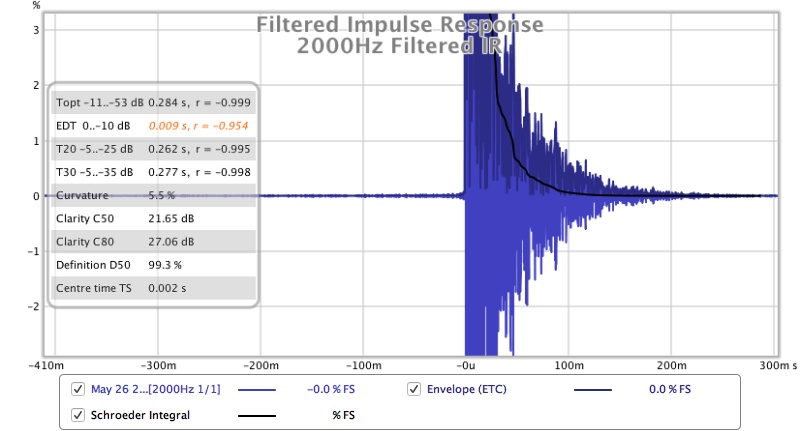This screenshot has width=800, height=431.
Task: Click the Centre time TS 0.002 s row
Action: tap(153, 288)
